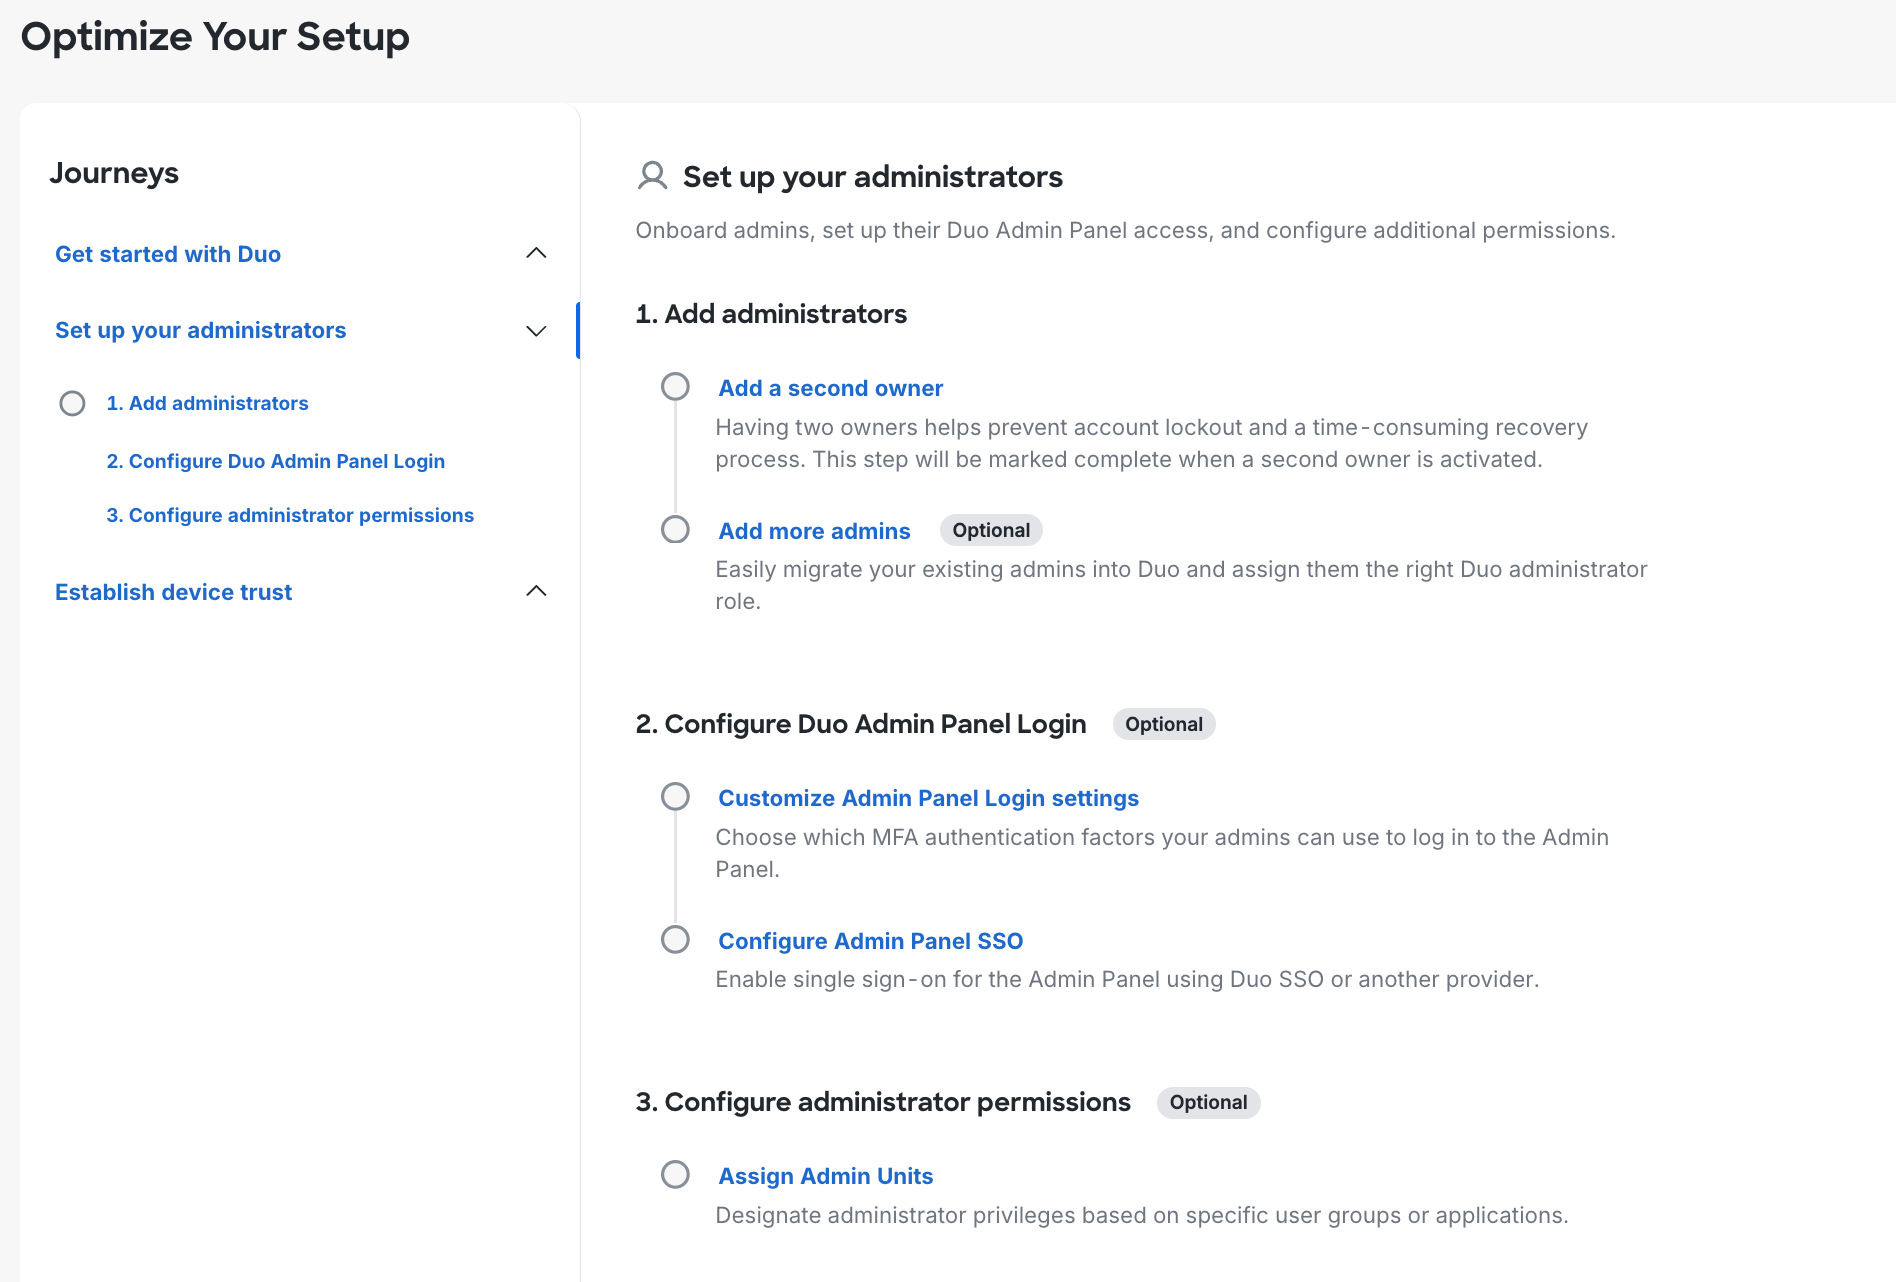Open the Add a second owner link

point(830,388)
